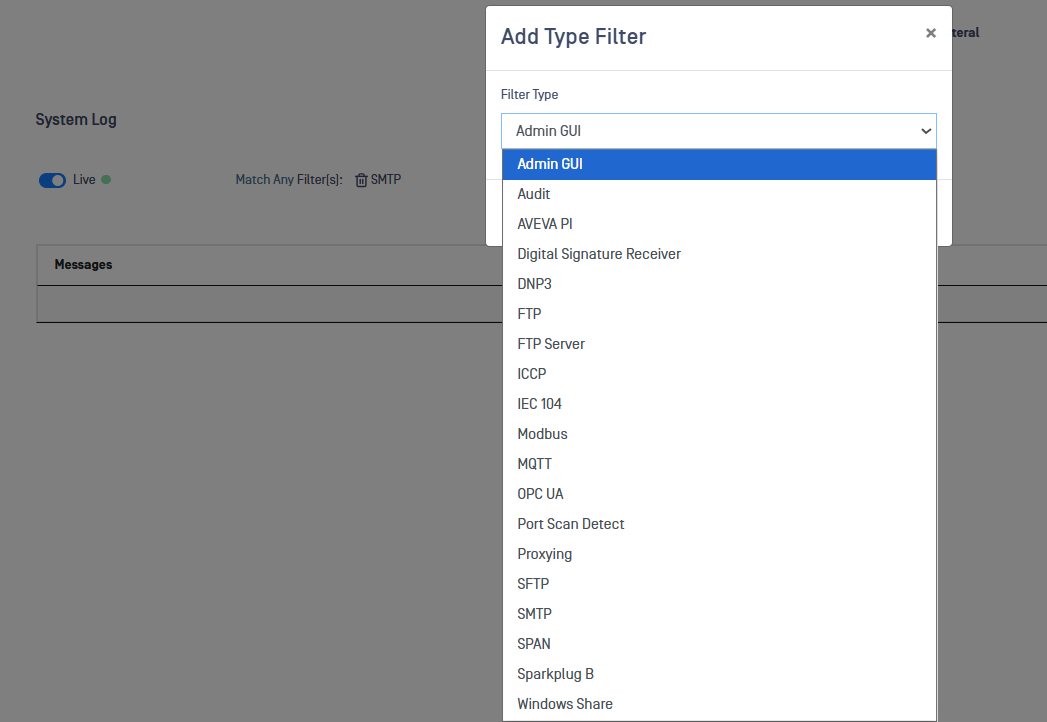
Task: Choose OPC UA option
Action: [541, 494]
